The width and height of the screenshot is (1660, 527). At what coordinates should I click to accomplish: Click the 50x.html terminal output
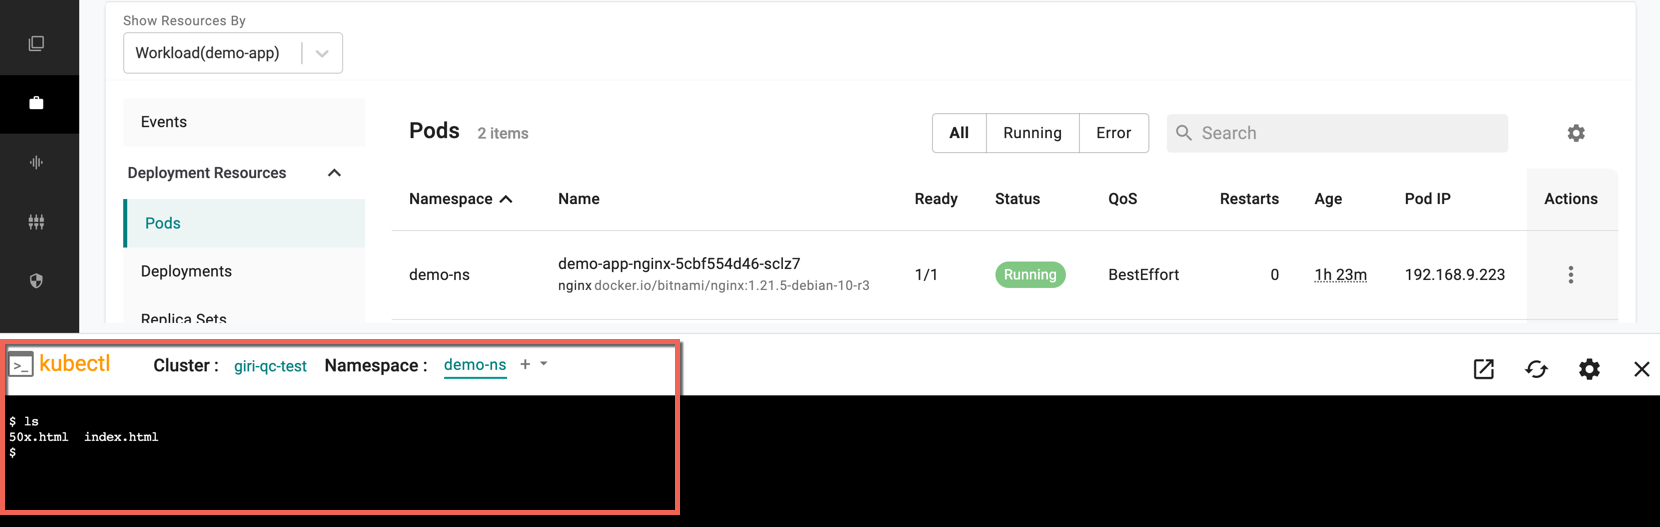click(39, 437)
